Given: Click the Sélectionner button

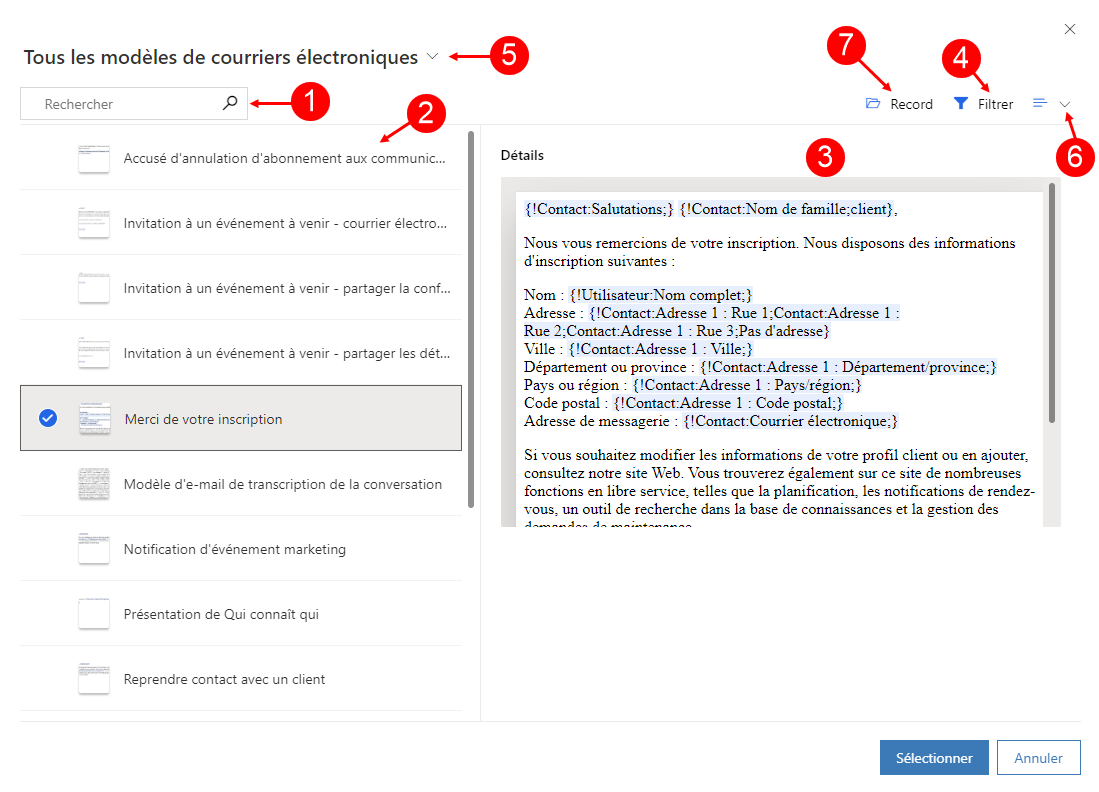Looking at the screenshot, I should pyautogui.click(x=933, y=757).
